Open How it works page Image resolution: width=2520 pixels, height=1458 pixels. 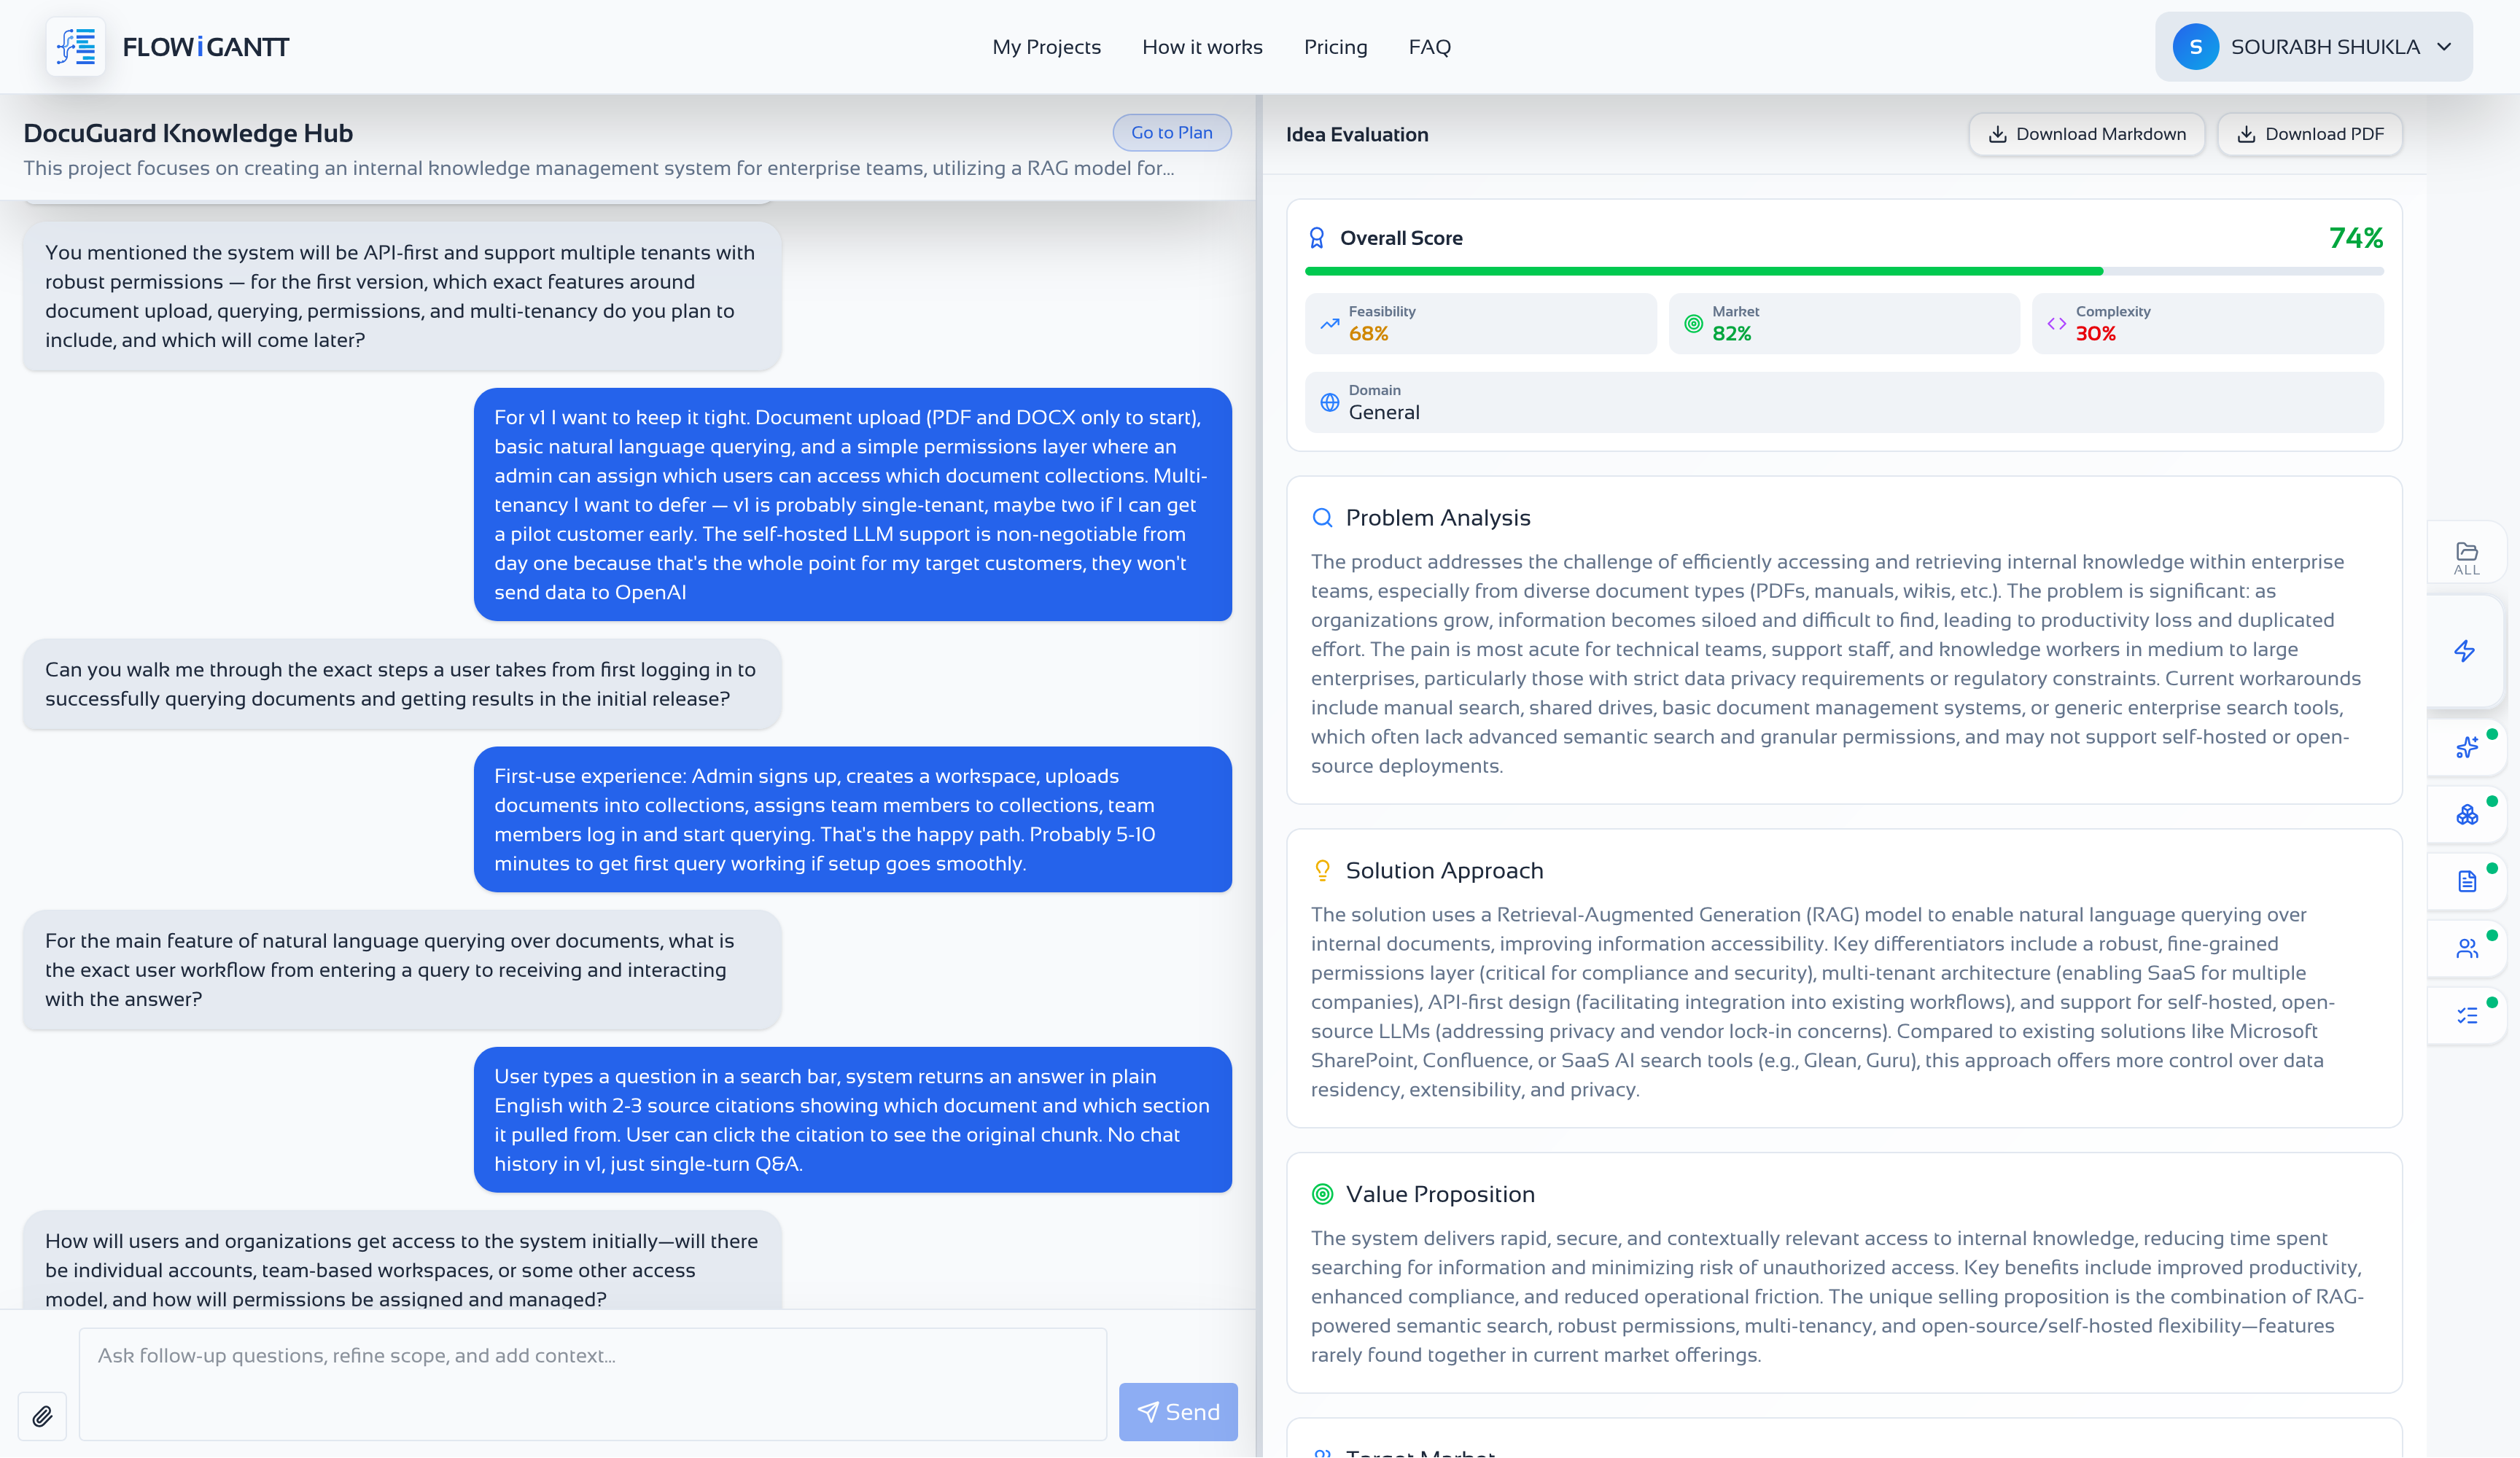tap(1202, 47)
